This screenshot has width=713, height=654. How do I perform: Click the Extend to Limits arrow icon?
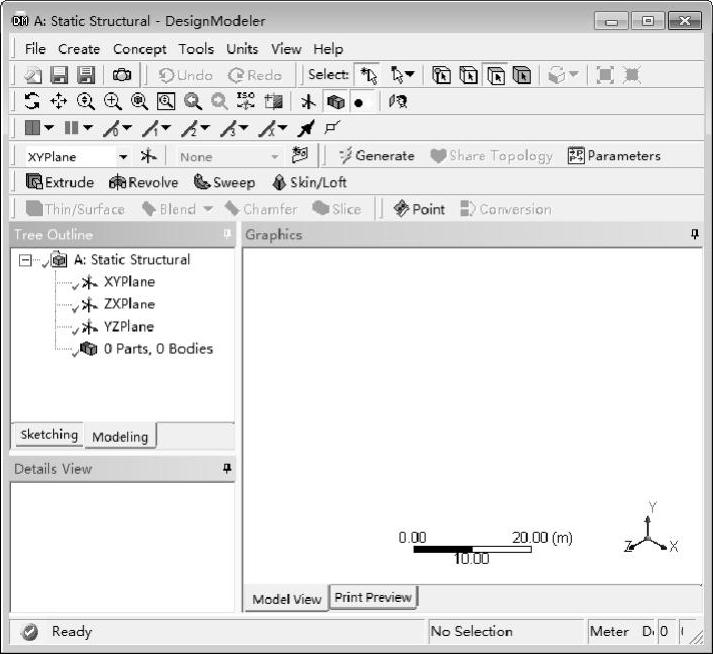[x=306, y=129]
